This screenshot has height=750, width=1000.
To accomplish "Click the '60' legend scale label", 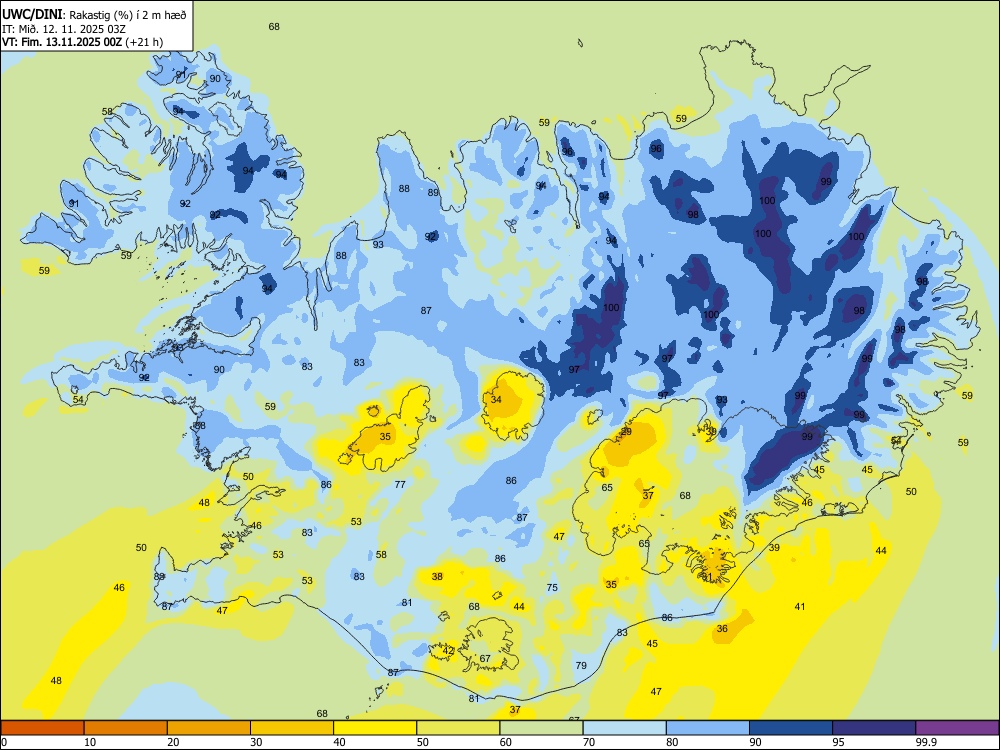I will (506, 742).
